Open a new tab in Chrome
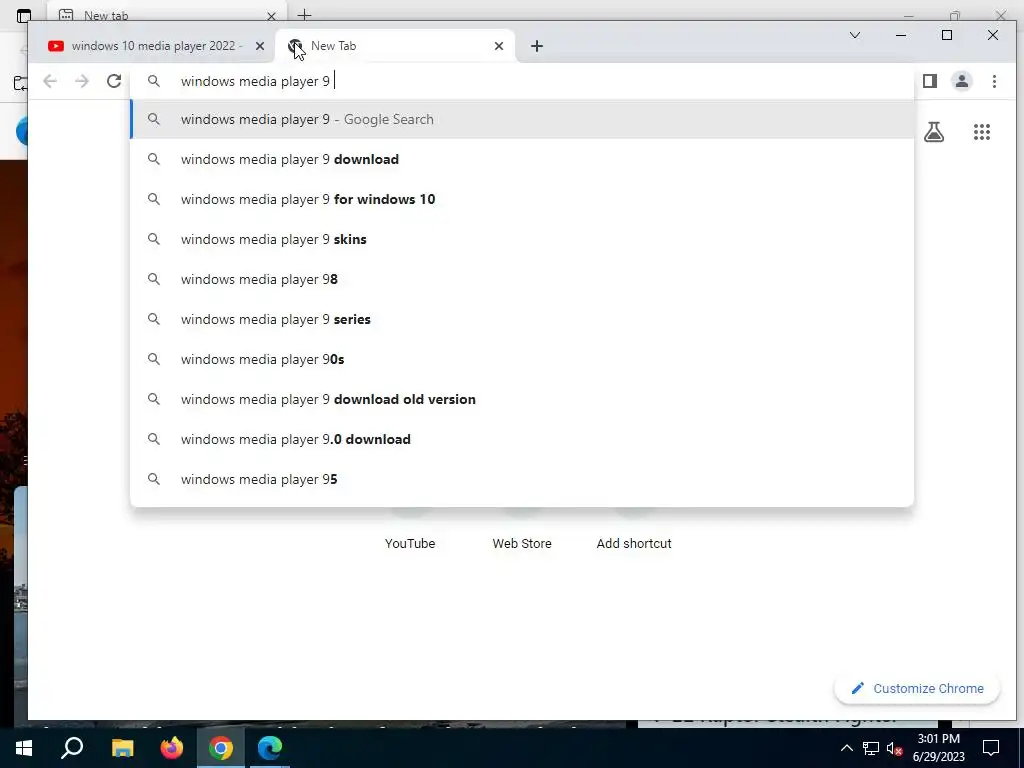 [x=536, y=46]
